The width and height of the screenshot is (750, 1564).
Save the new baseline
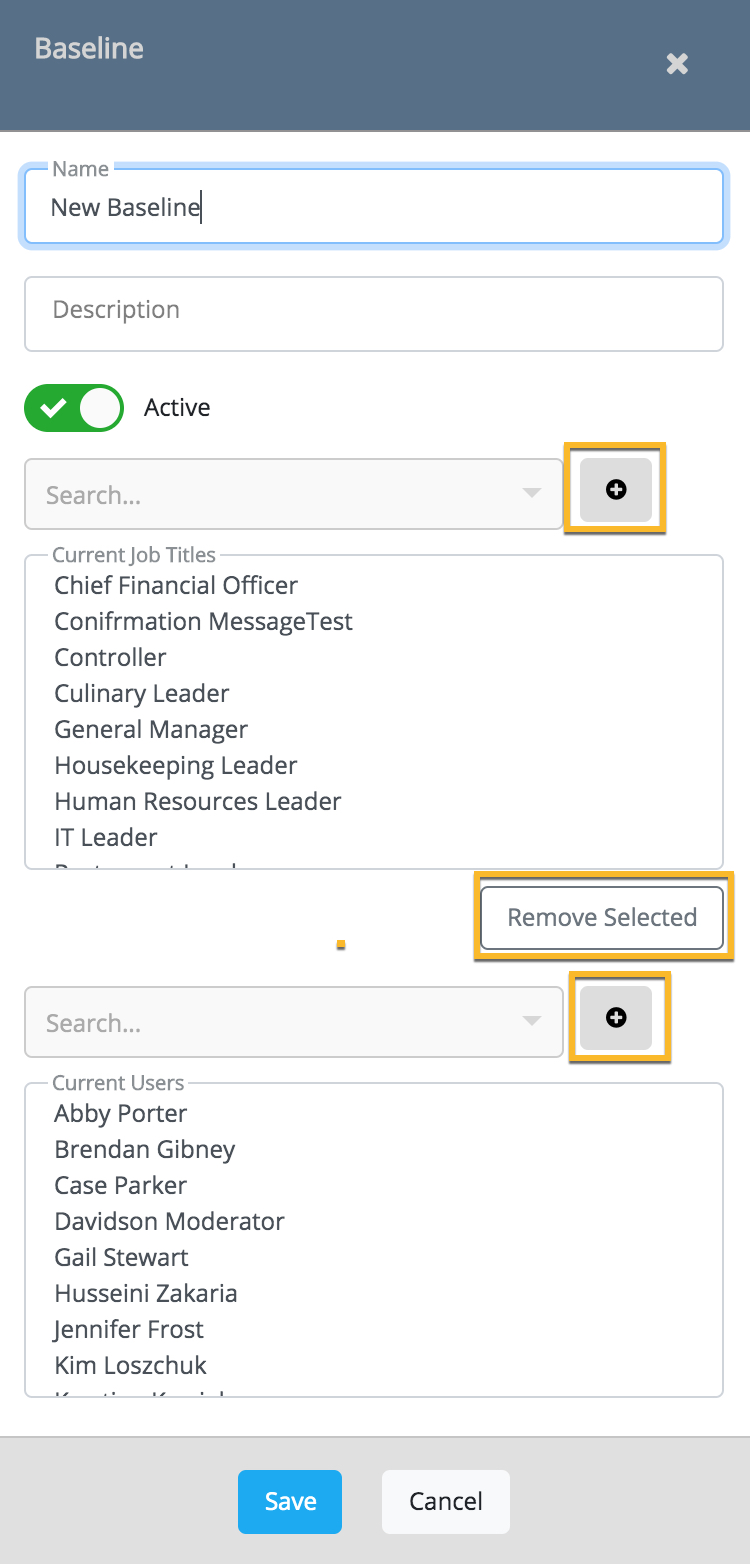pyautogui.click(x=289, y=1501)
